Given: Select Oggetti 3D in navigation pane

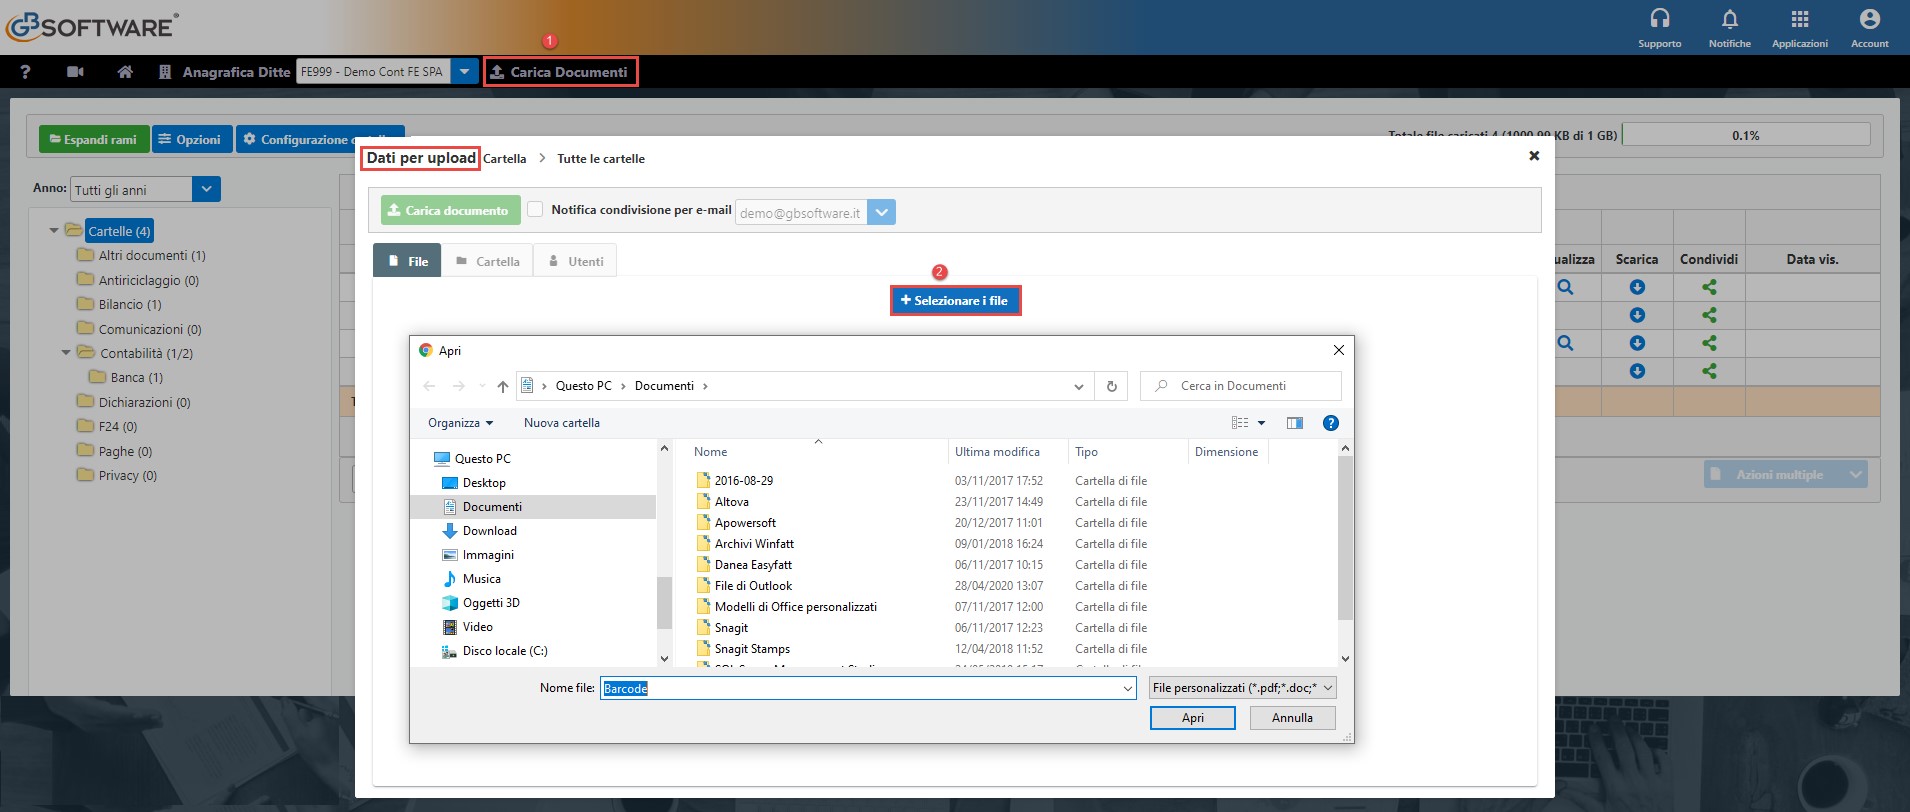Looking at the screenshot, I should (x=490, y=603).
